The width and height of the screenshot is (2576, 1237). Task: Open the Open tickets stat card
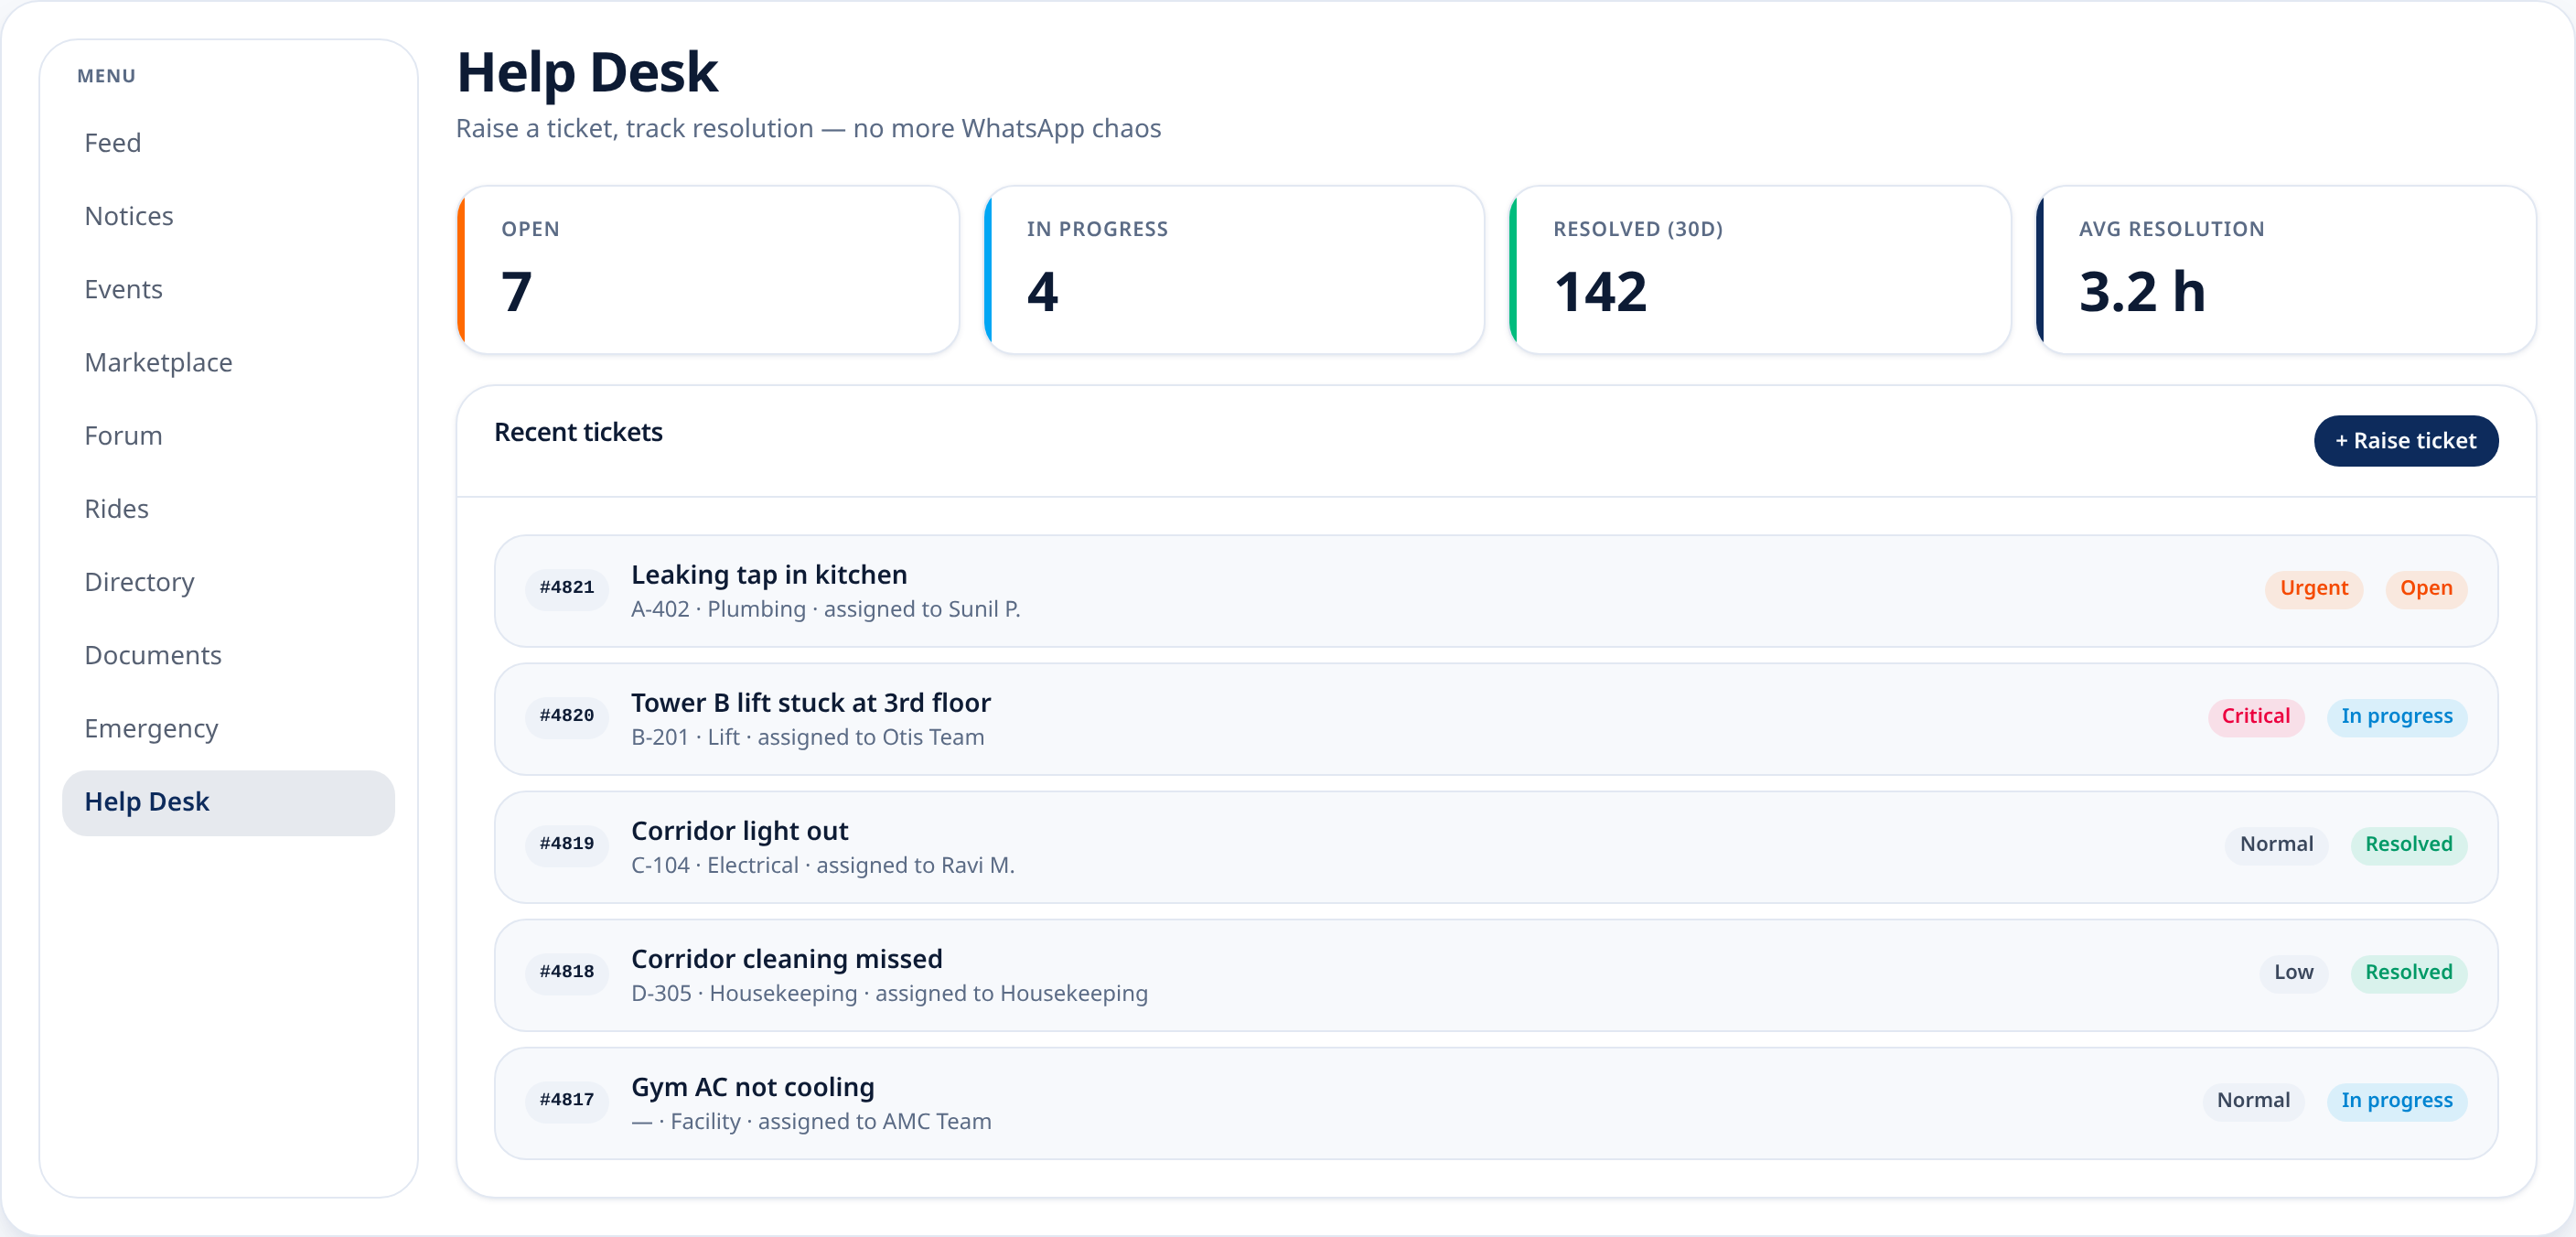point(707,269)
